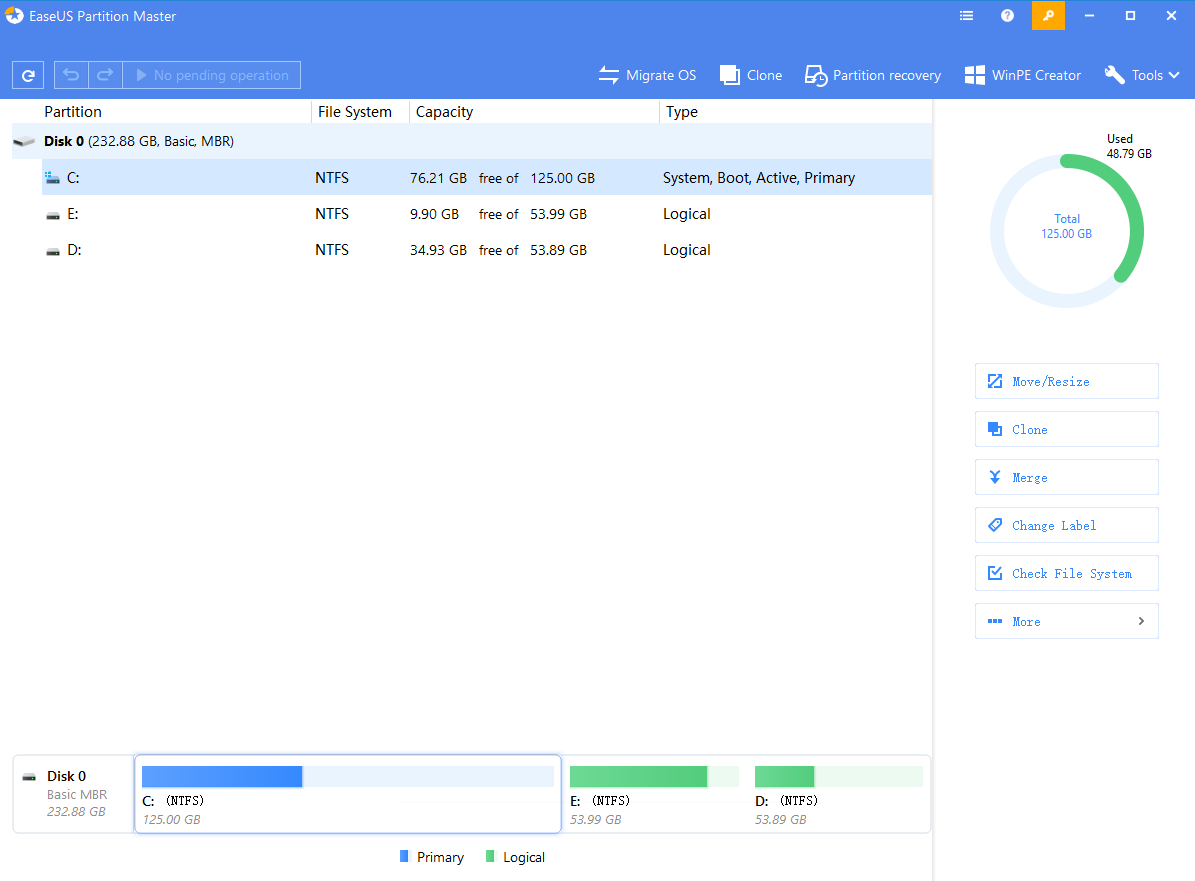Image resolution: width=1195 pixels, height=881 pixels.
Task: Open the help question mark icon
Action: point(1007,16)
